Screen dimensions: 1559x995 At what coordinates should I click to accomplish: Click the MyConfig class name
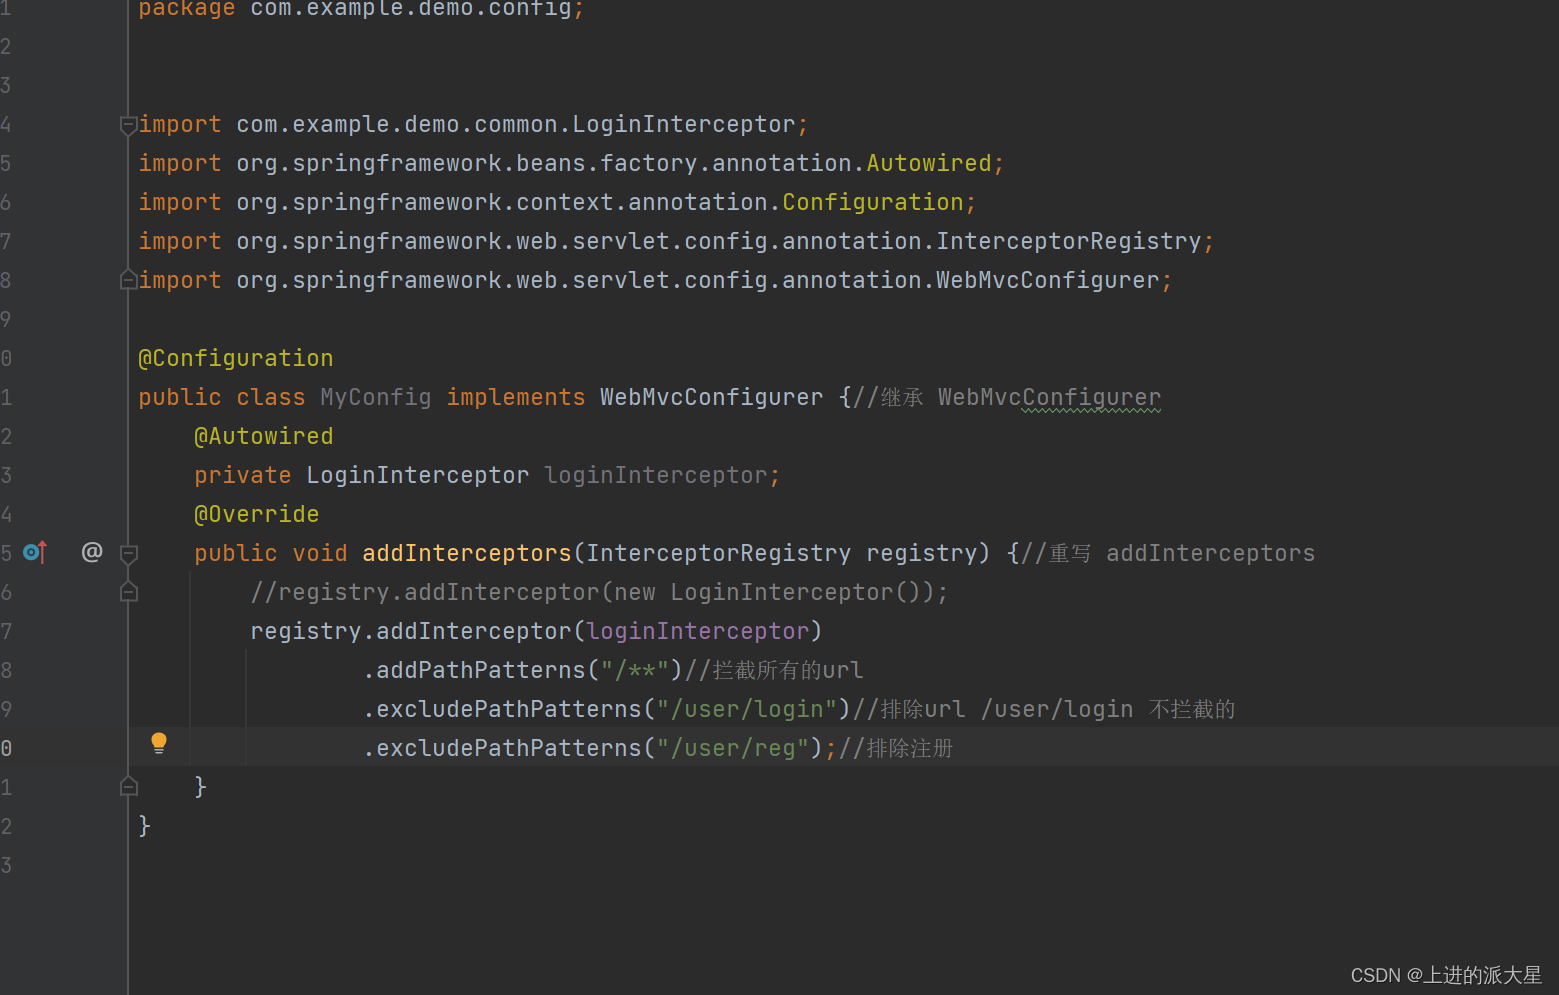[x=376, y=397]
